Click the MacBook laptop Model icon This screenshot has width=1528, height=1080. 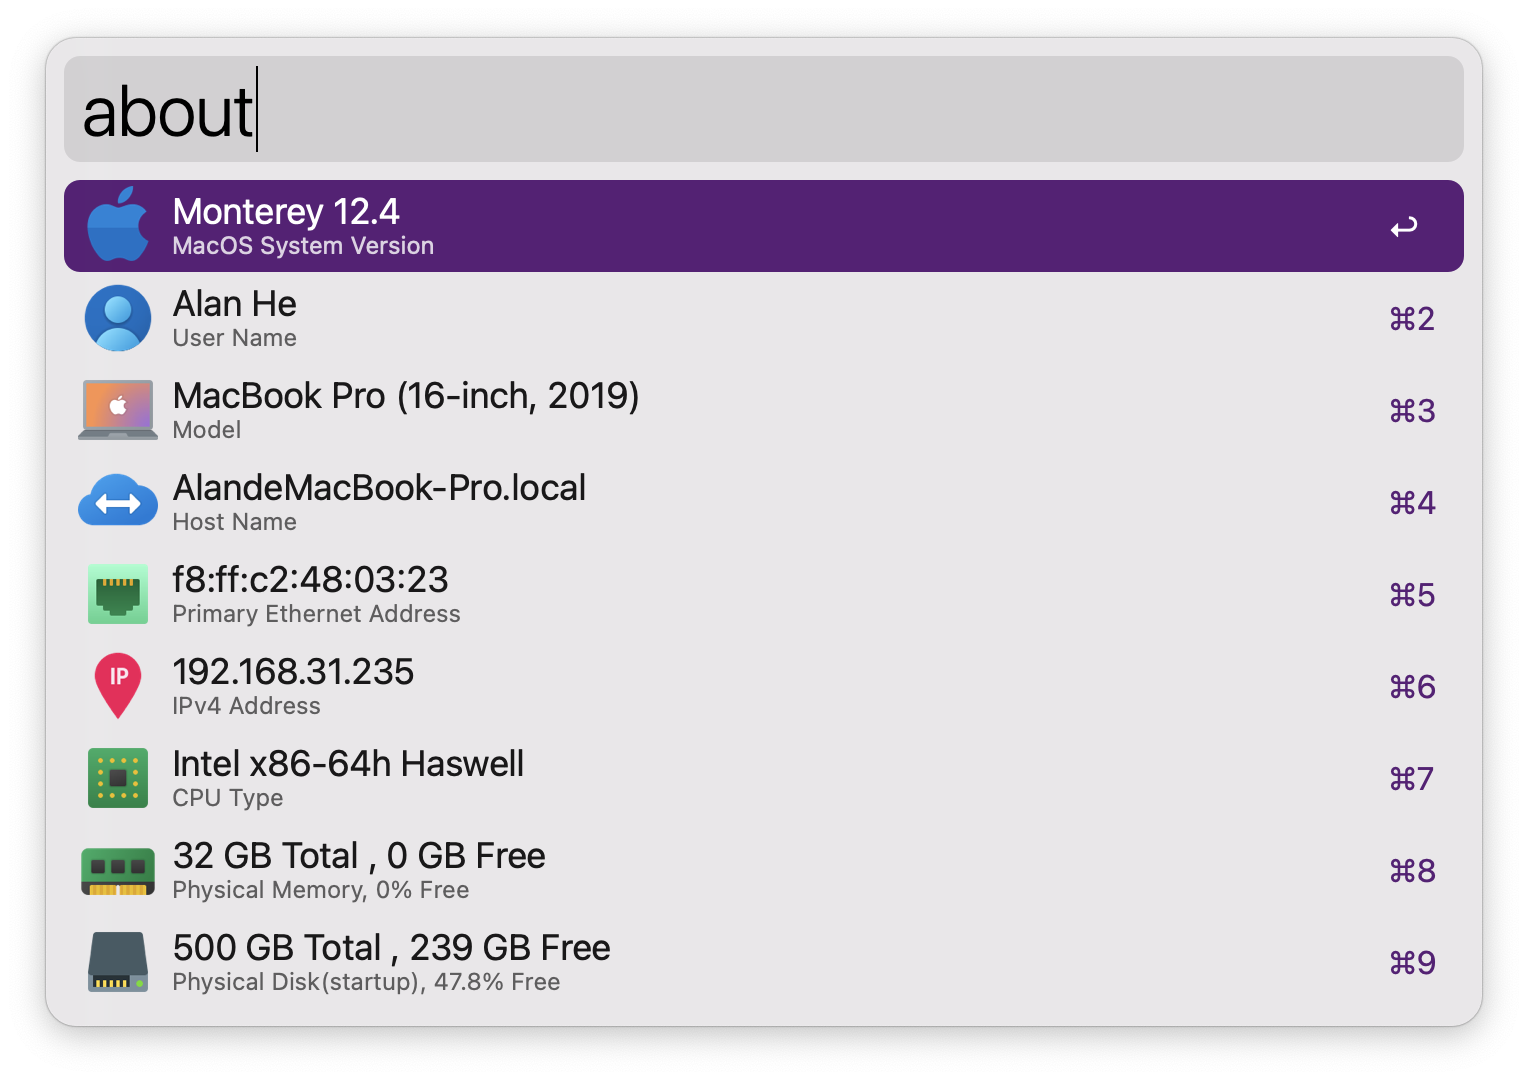118,410
